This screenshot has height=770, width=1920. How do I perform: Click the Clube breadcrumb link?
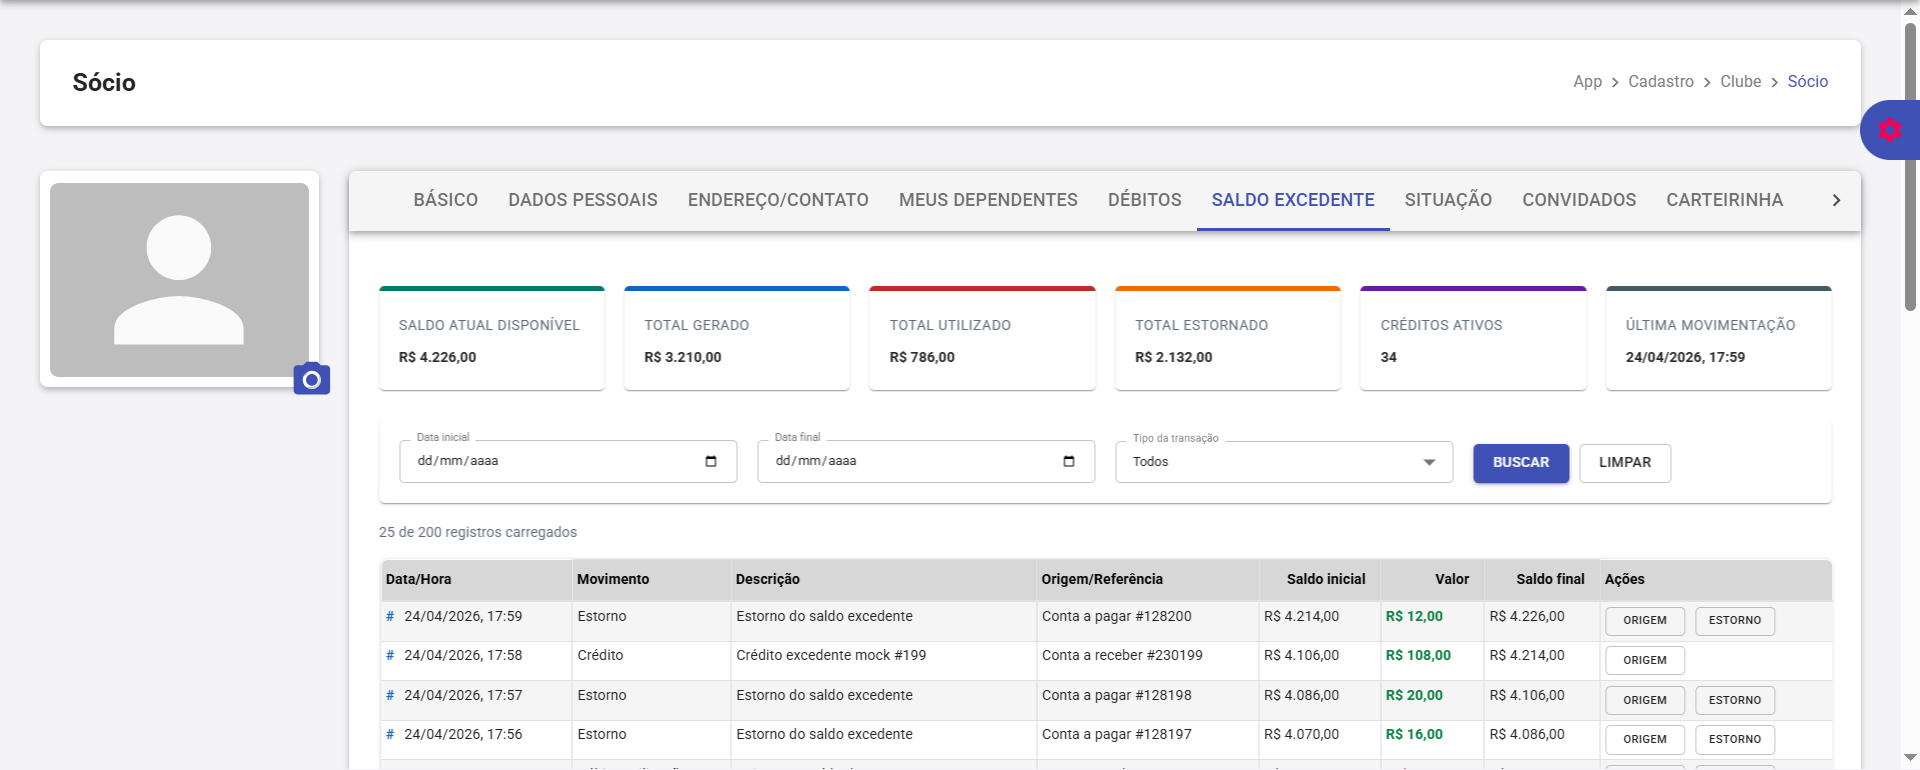[x=1741, y=82]
